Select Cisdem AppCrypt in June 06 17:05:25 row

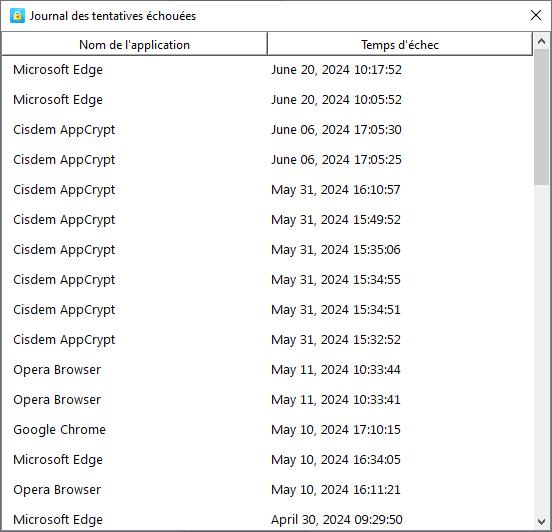64,160
